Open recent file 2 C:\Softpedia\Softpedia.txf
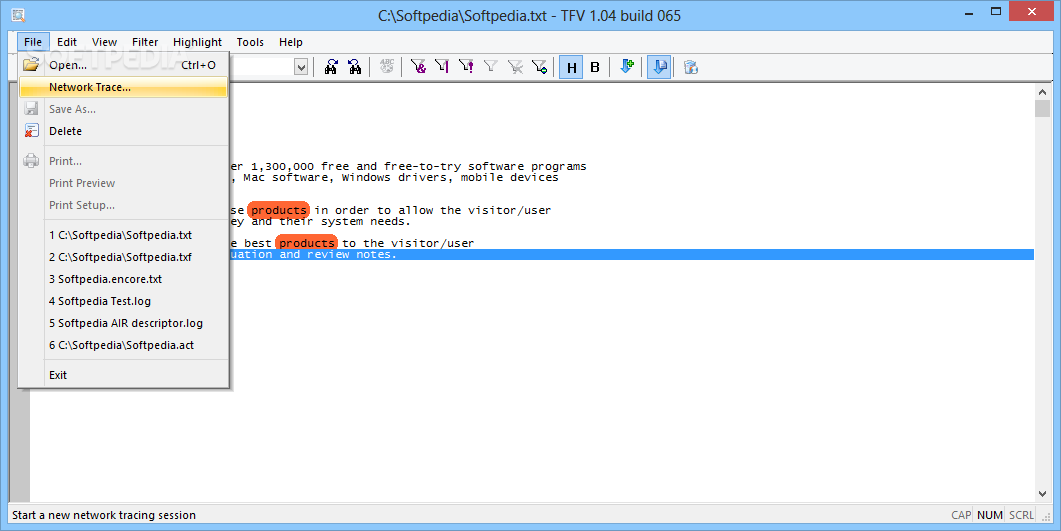The height and width of the screenshot is (531, 1061). [x=123, y=257]
